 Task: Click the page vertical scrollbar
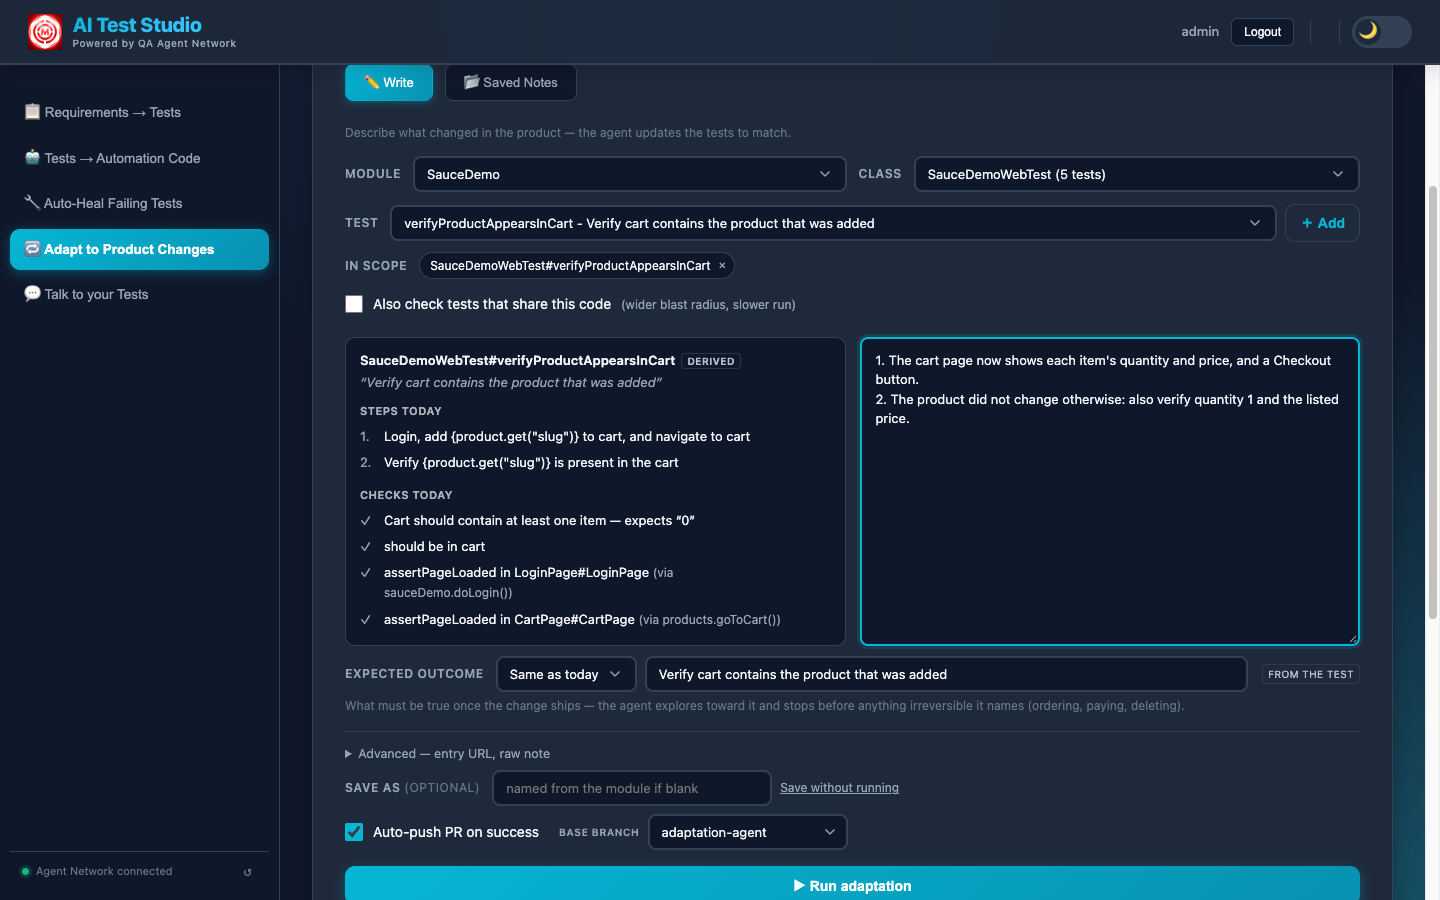pos(1433,400)
